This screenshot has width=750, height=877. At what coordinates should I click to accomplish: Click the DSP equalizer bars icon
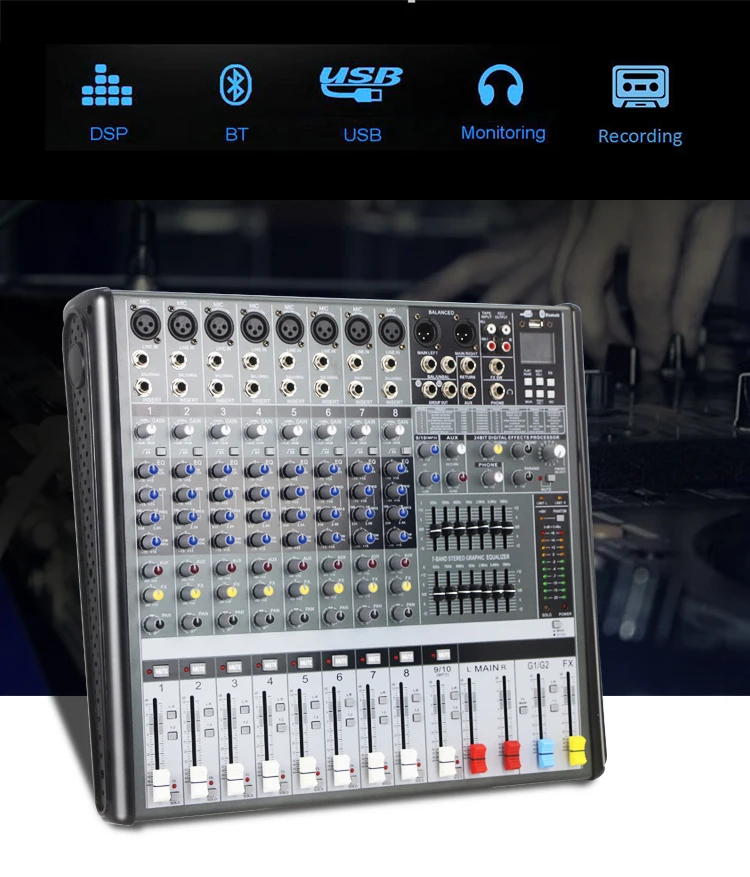point(107,85)
